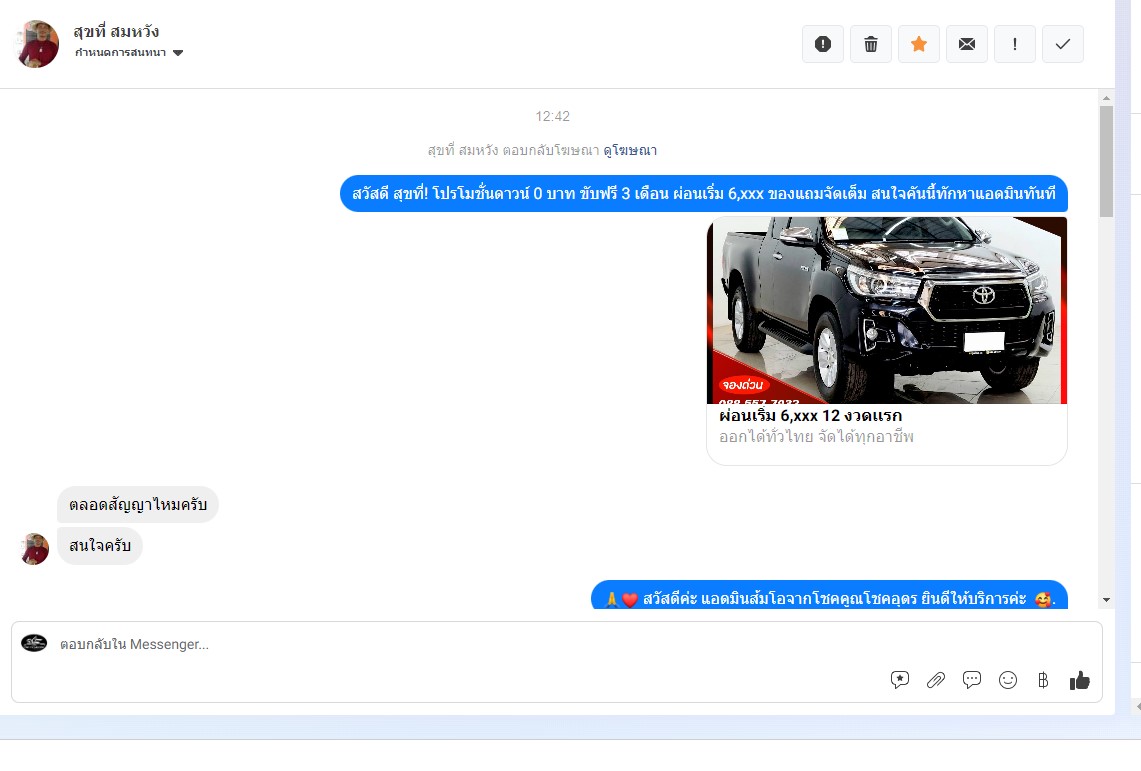Click the contact name สุขที่ สมหวัง

click(116, 31)
